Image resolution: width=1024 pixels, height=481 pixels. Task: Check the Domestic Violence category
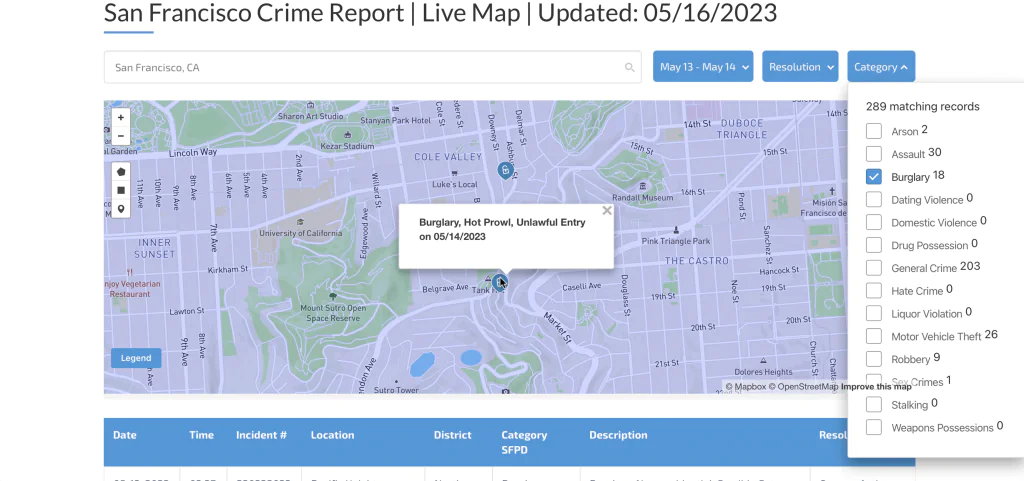click(874, 223)
